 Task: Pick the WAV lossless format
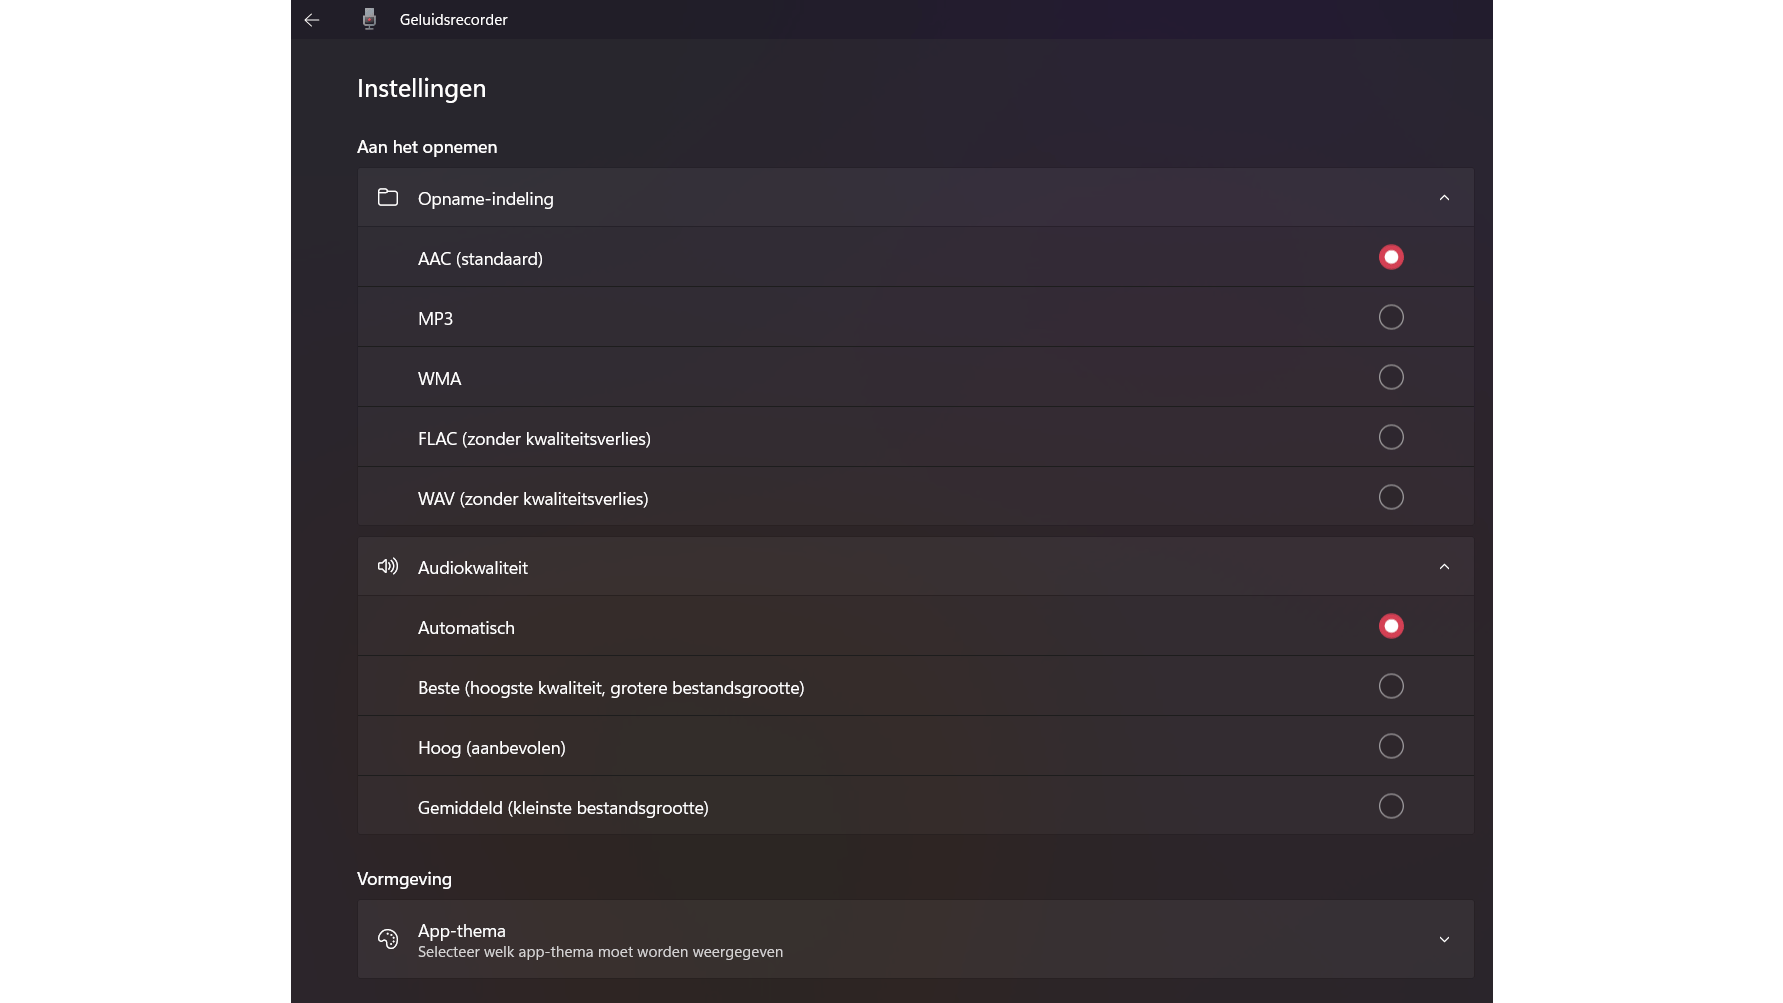1391,498
